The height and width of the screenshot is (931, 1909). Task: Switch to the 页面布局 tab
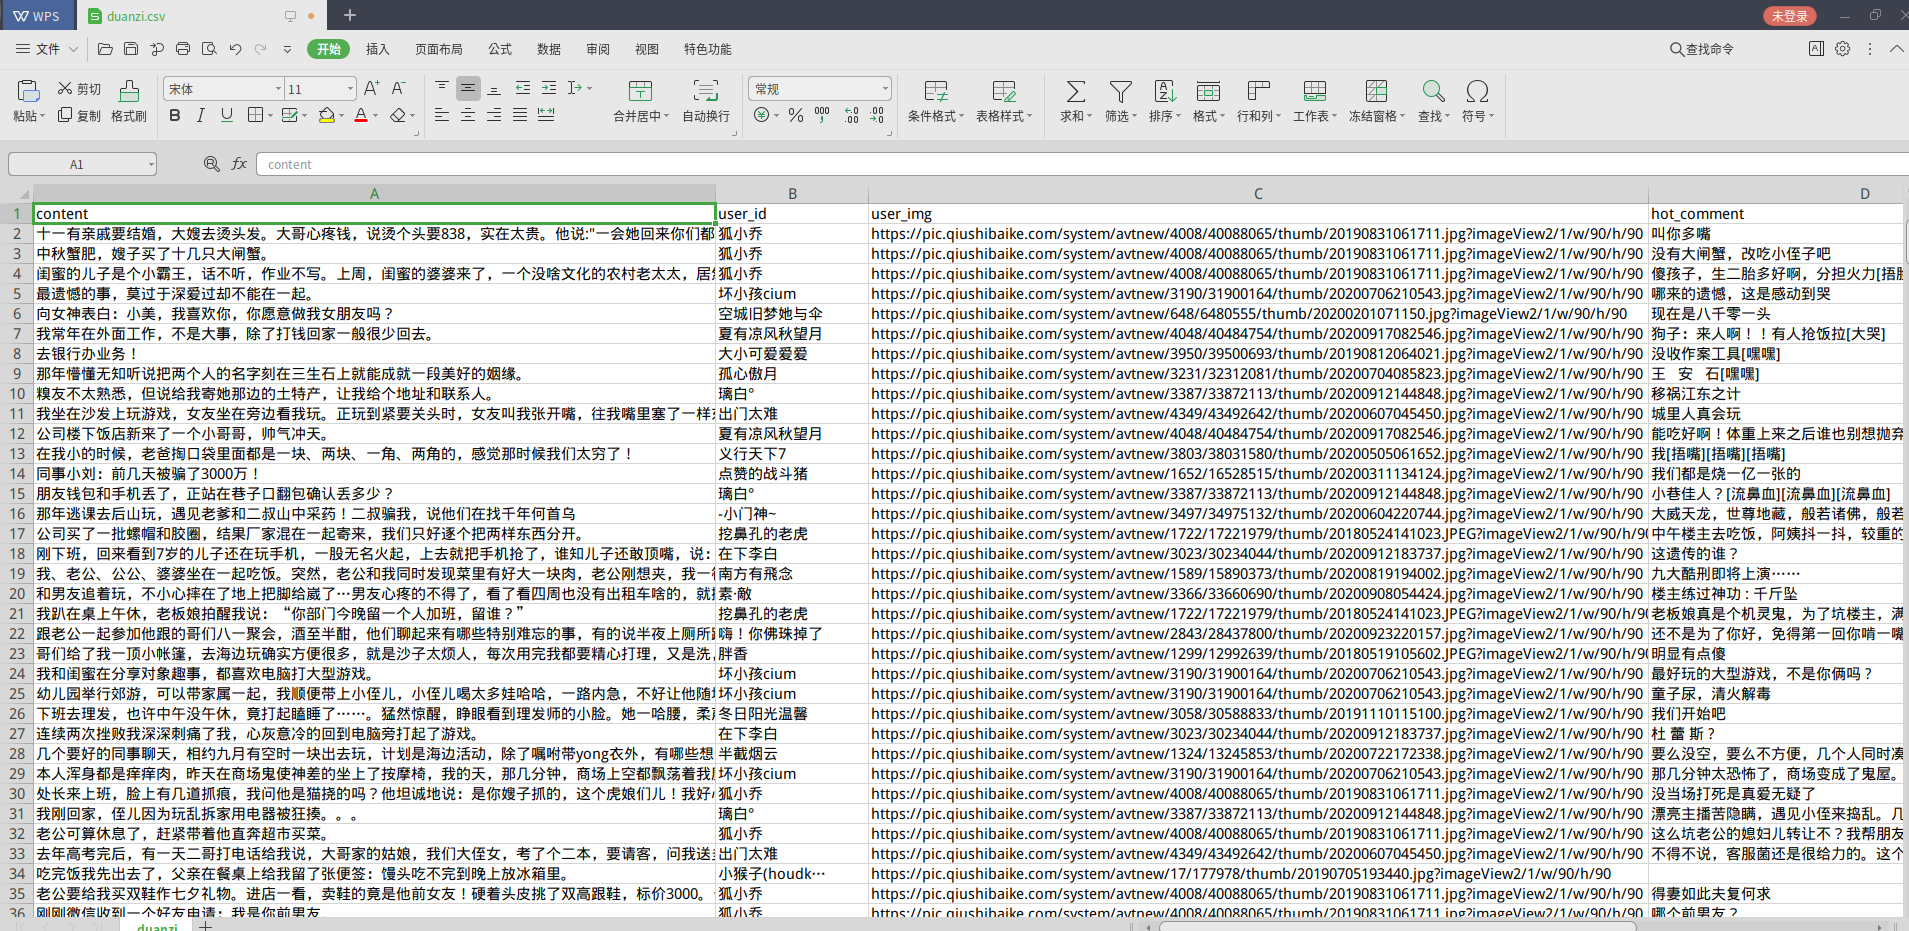[439, 49]
